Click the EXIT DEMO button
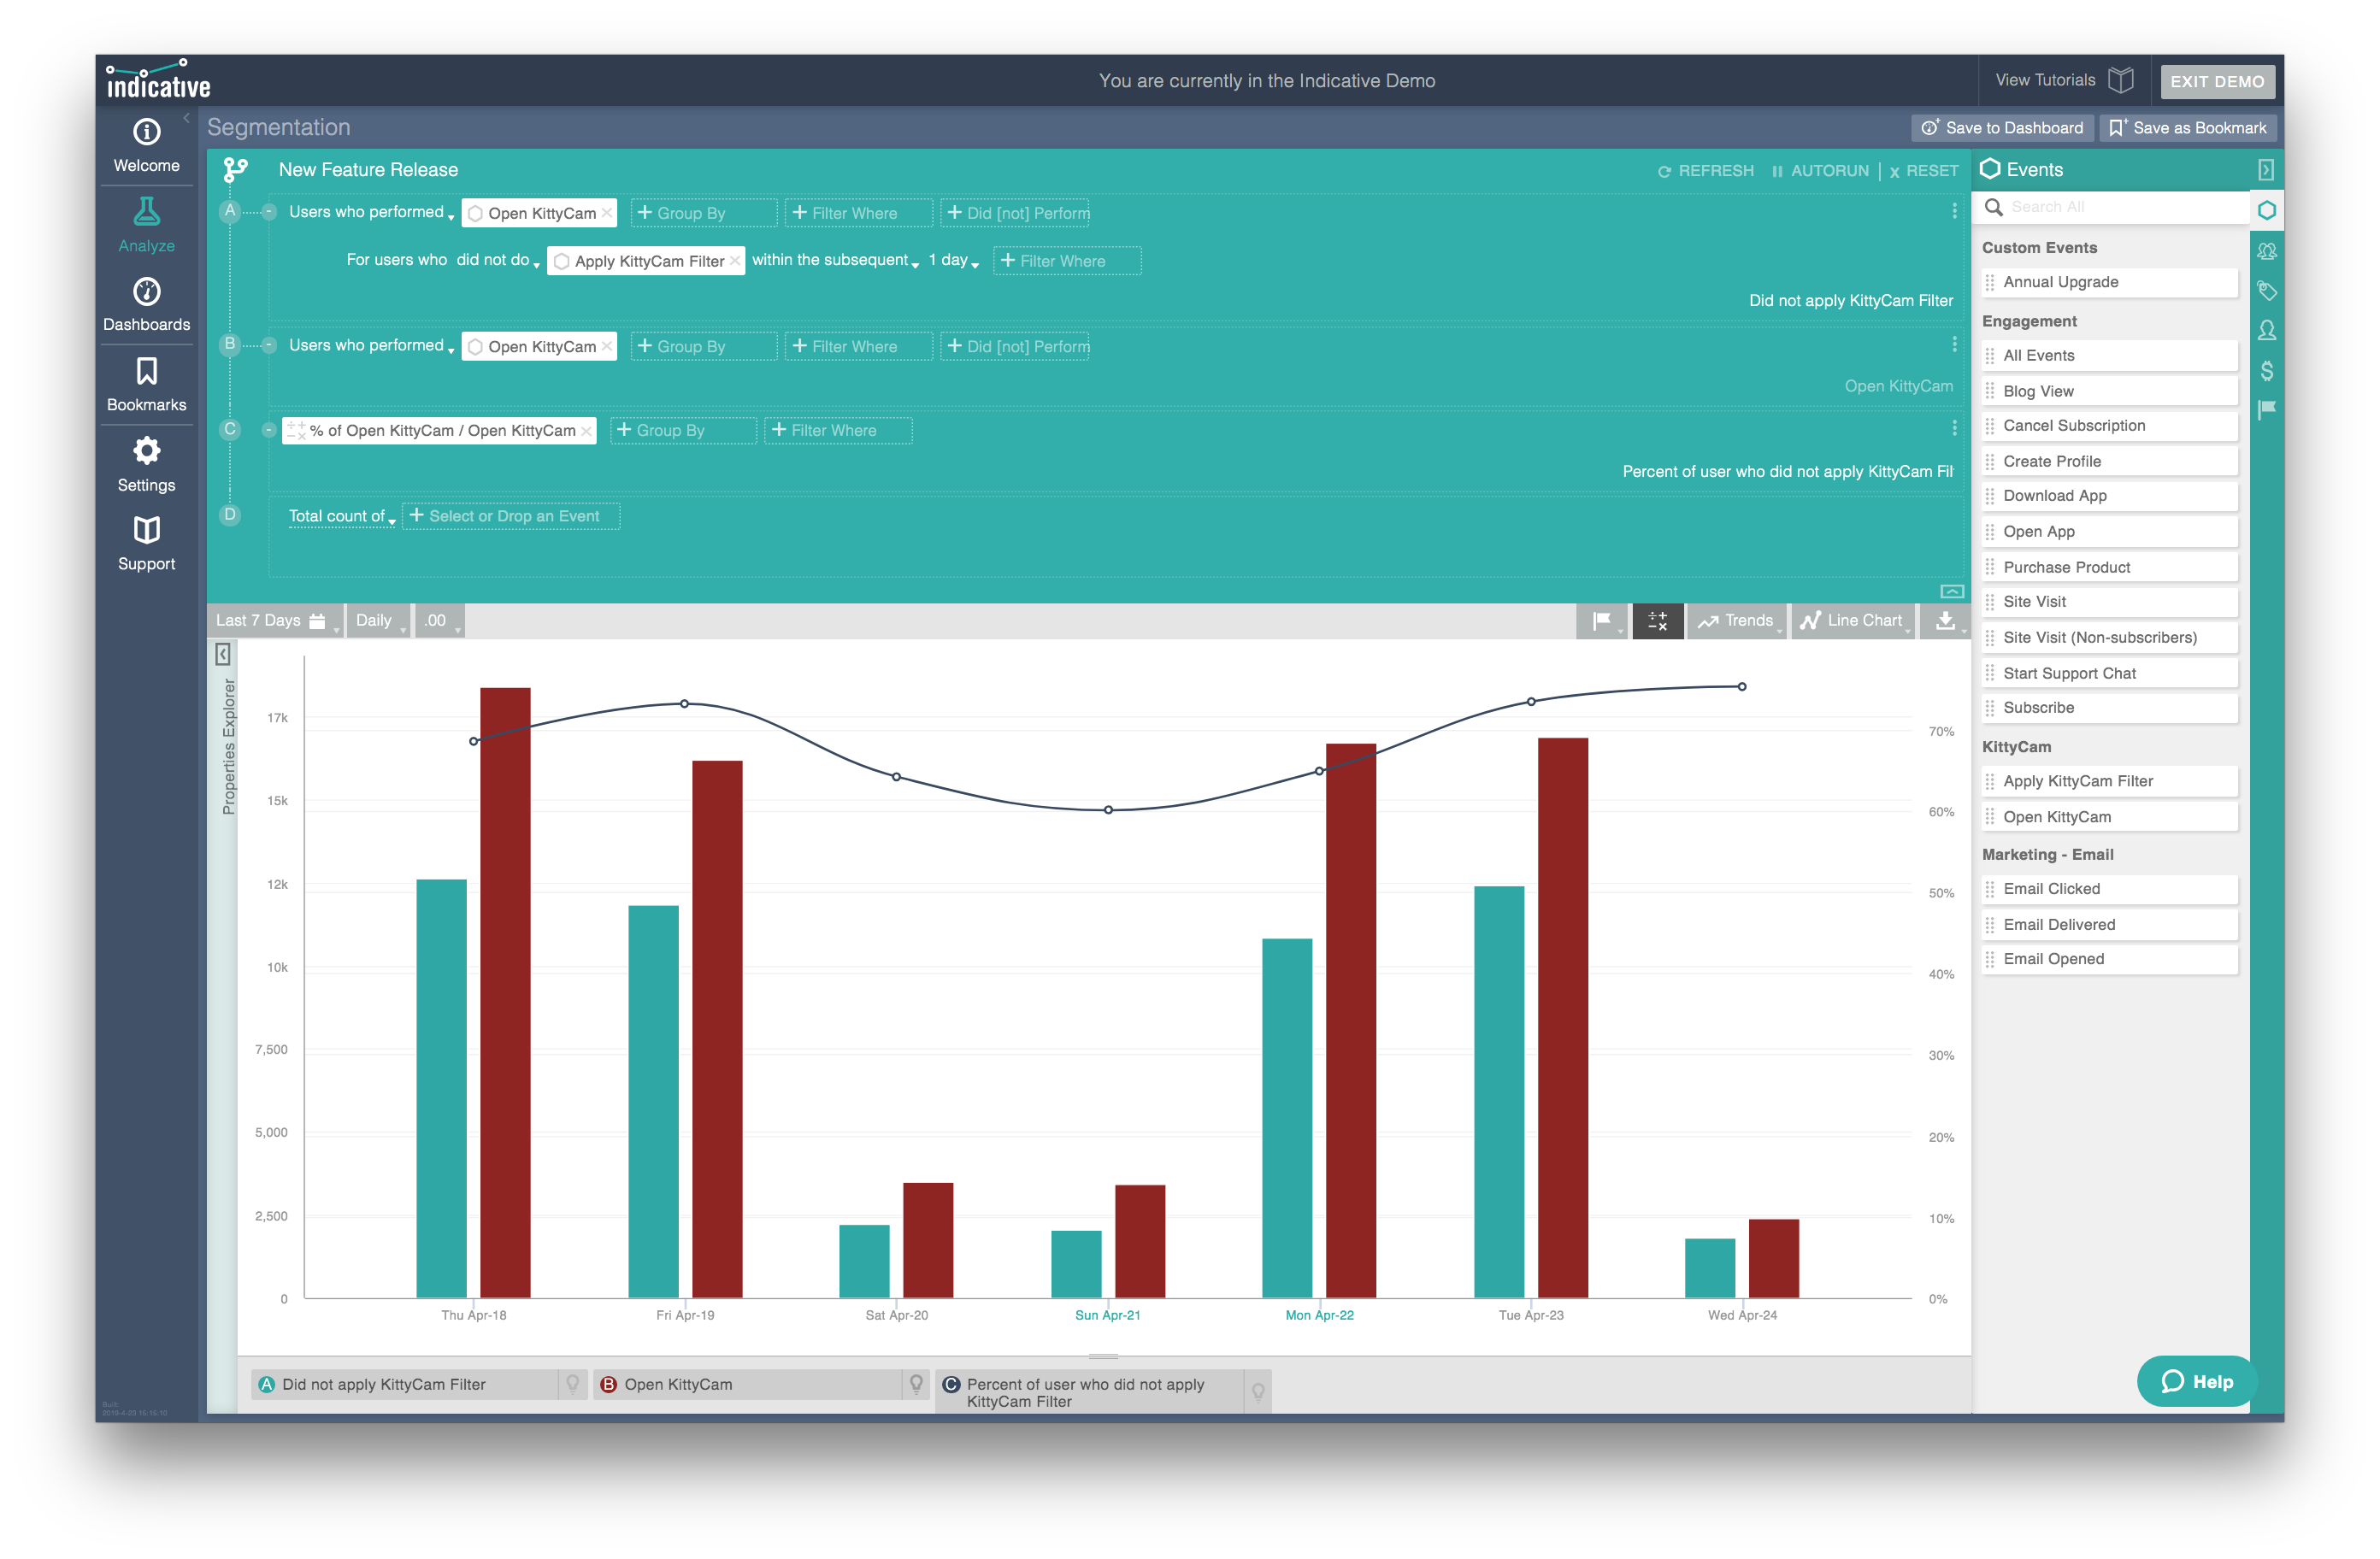This screenshot has height=1559, width=2380. click(x=2217, y=81)
